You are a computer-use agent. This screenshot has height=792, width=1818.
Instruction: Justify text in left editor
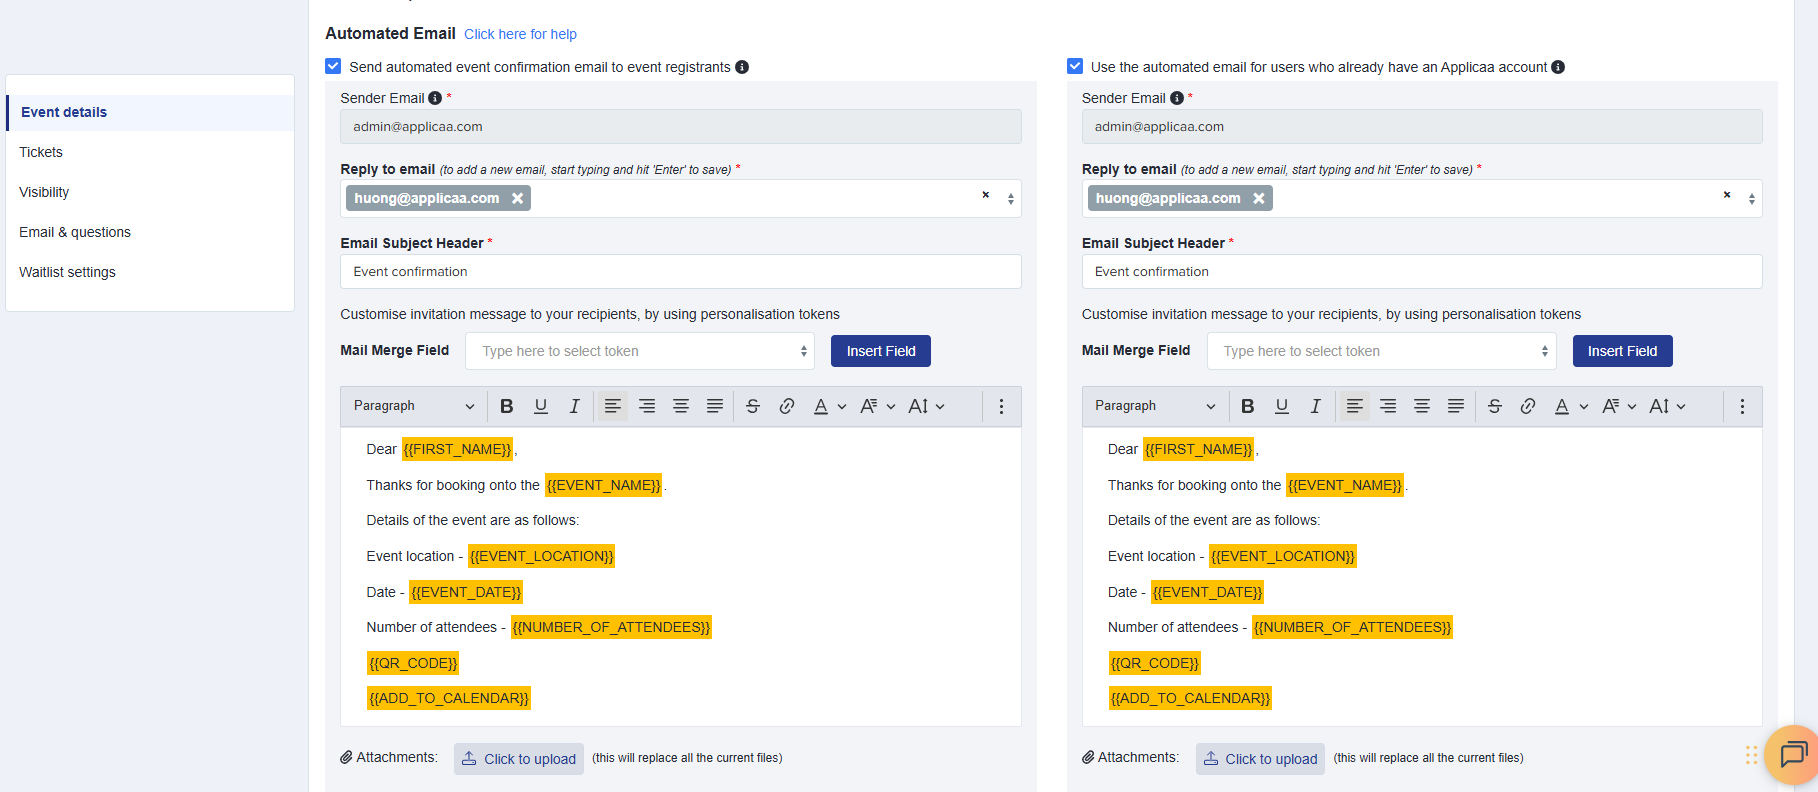pyautogui.click(x=715, y=406)
